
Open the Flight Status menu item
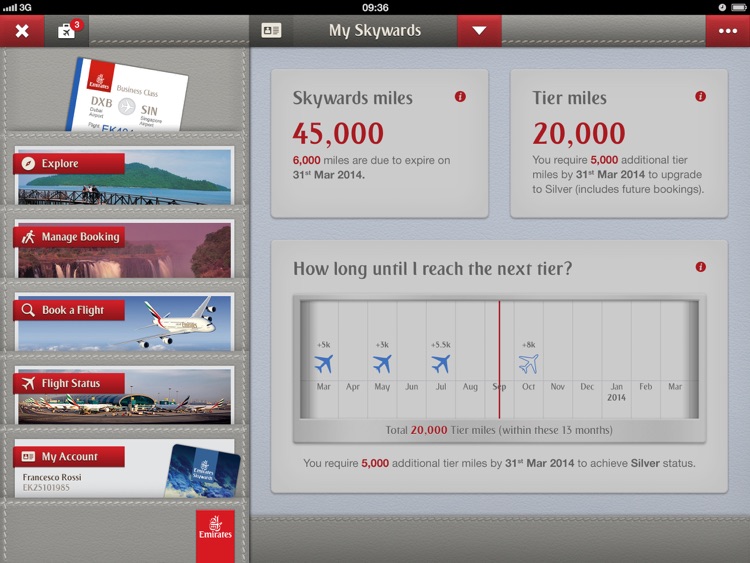pyautogui.click(x=124, y=395)
